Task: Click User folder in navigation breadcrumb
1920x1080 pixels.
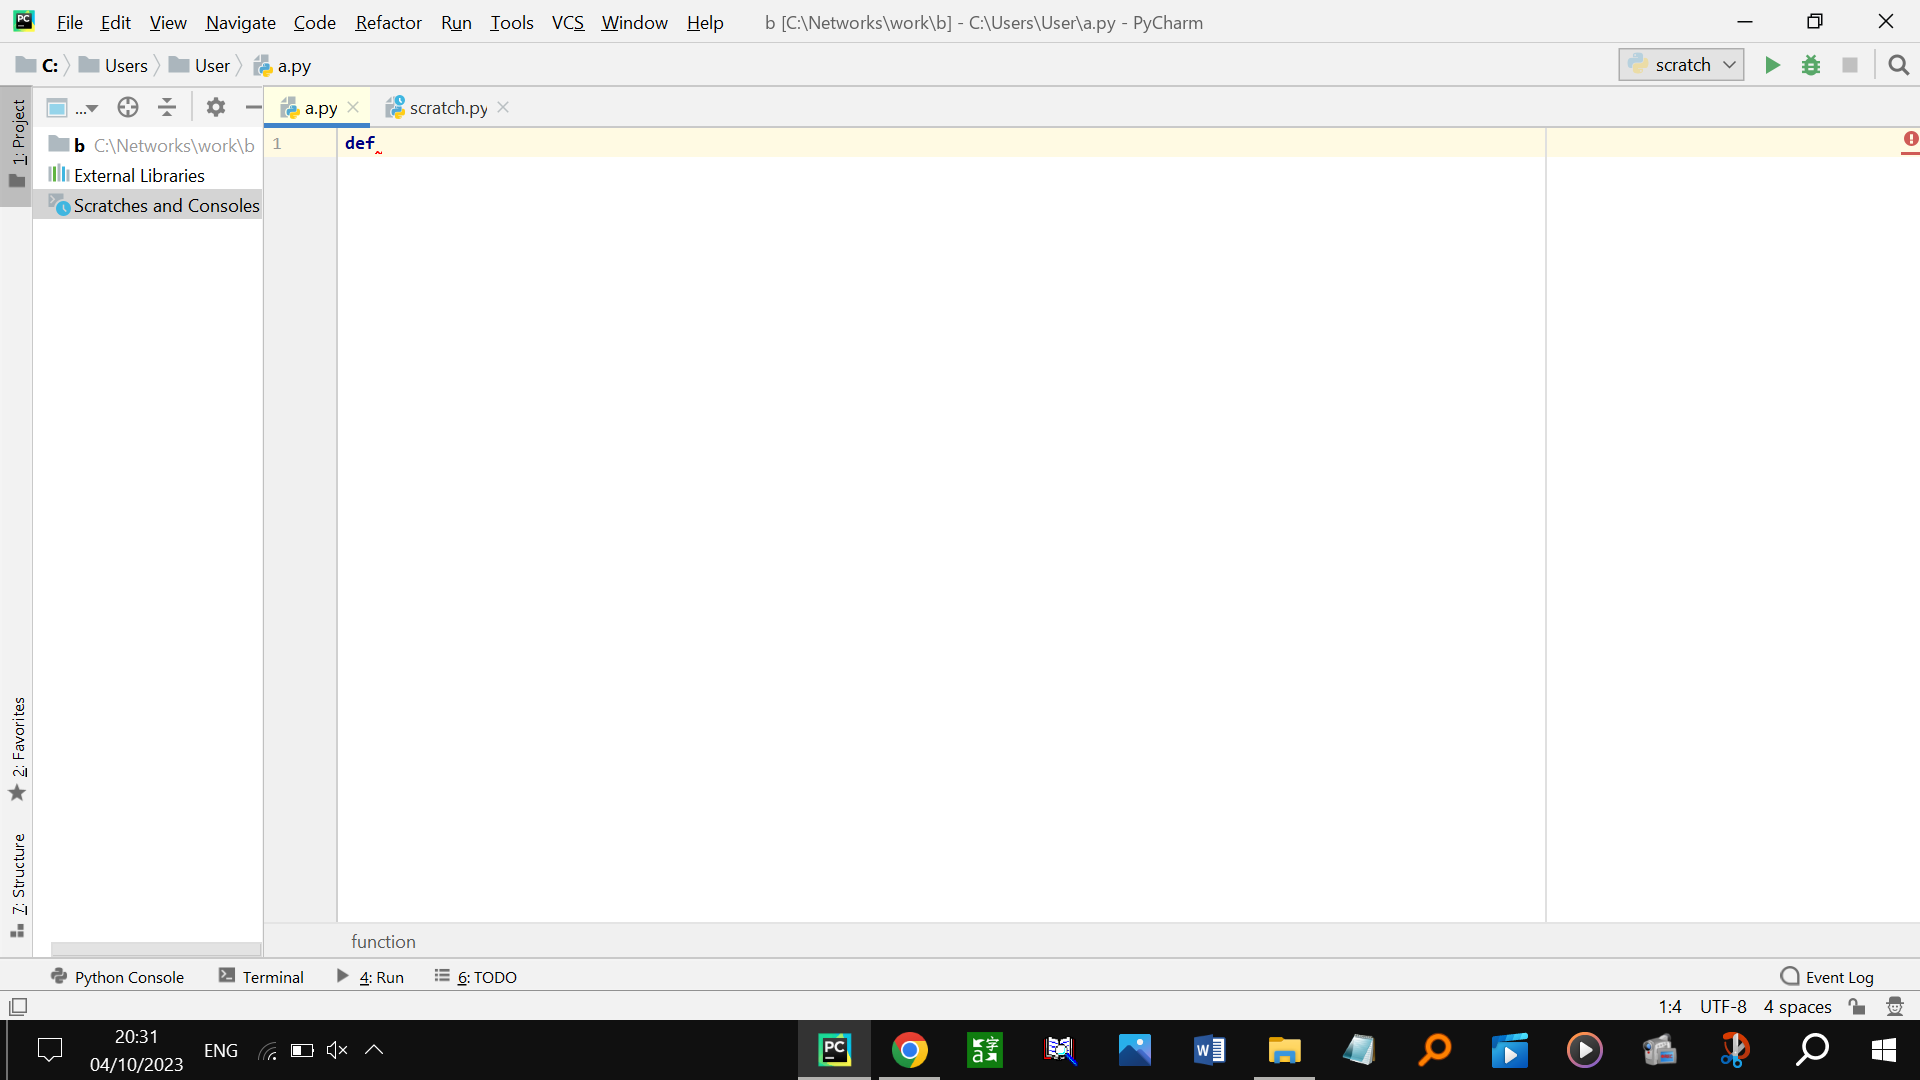Action: (x=200, y=65)
